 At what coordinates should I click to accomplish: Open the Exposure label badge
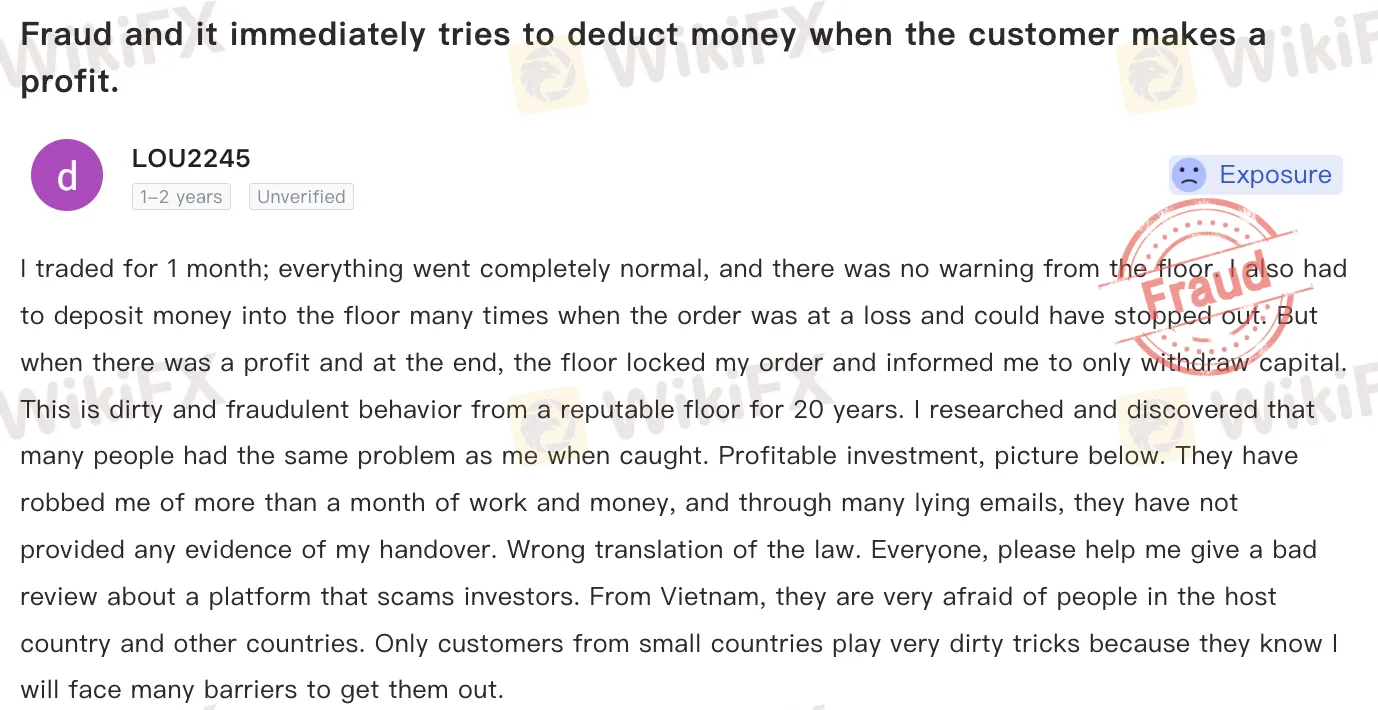pos(1255,175)
